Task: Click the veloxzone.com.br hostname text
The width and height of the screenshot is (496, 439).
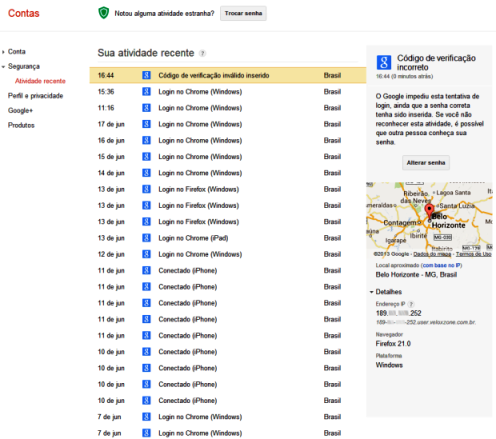Action: (426, 322)
